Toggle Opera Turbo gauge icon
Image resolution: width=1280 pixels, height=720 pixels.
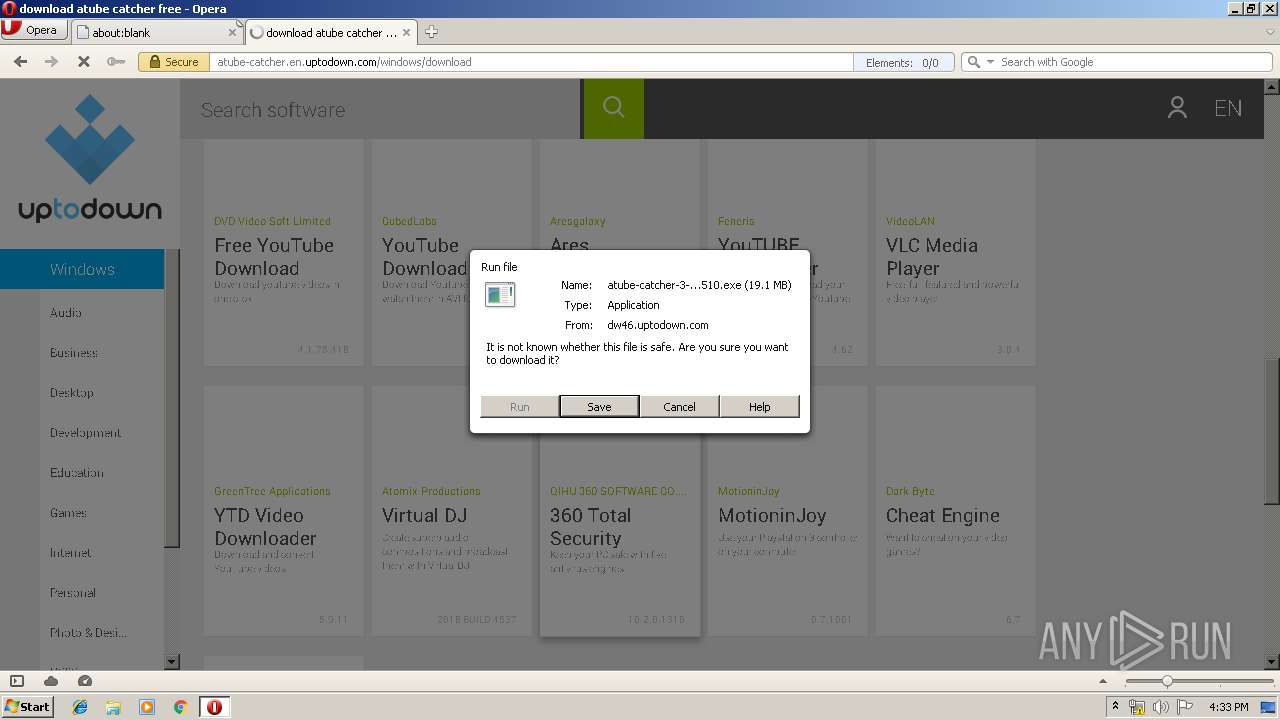85,681
